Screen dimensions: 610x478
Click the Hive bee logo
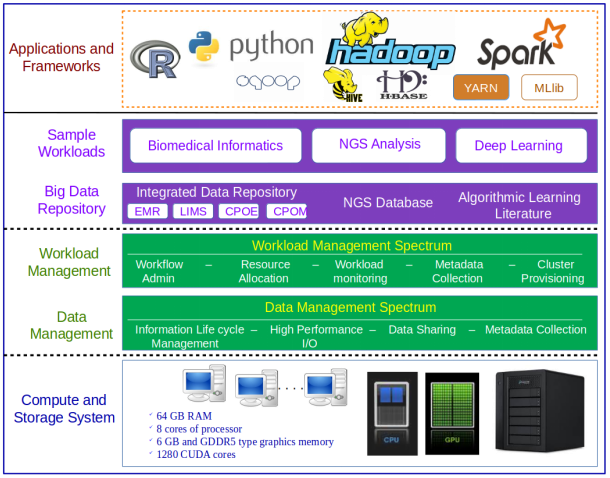[x=343, y=84]
